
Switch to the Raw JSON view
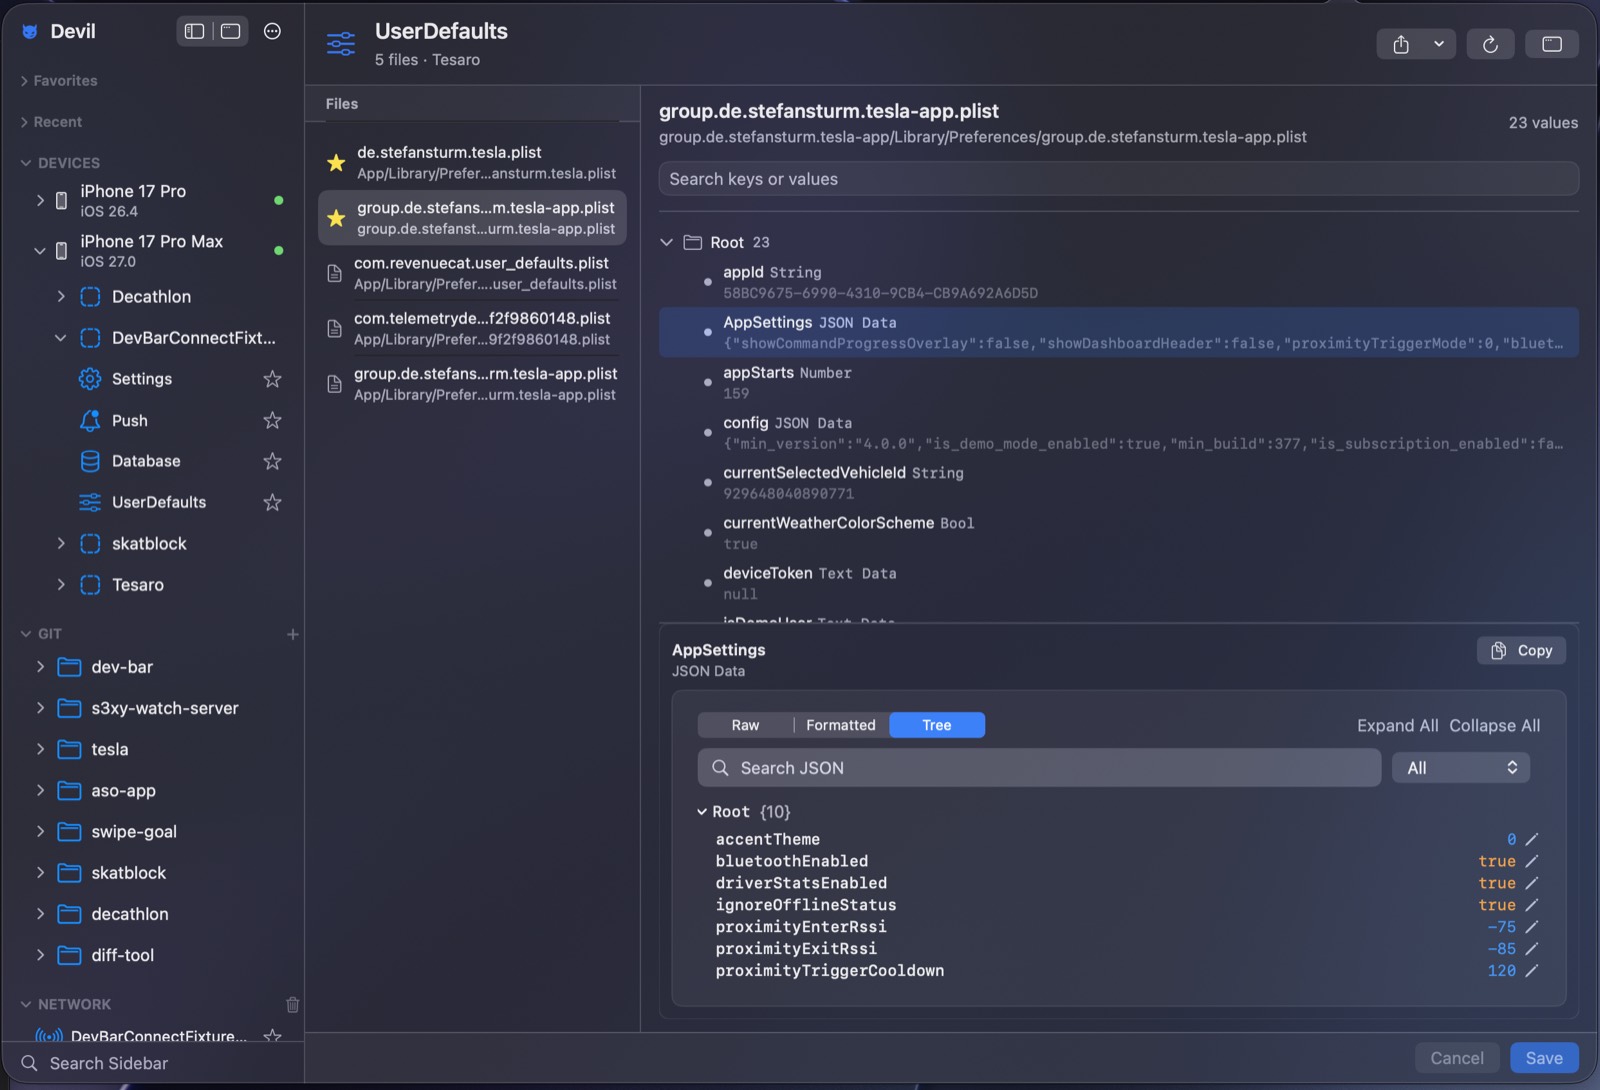(745, 725)
